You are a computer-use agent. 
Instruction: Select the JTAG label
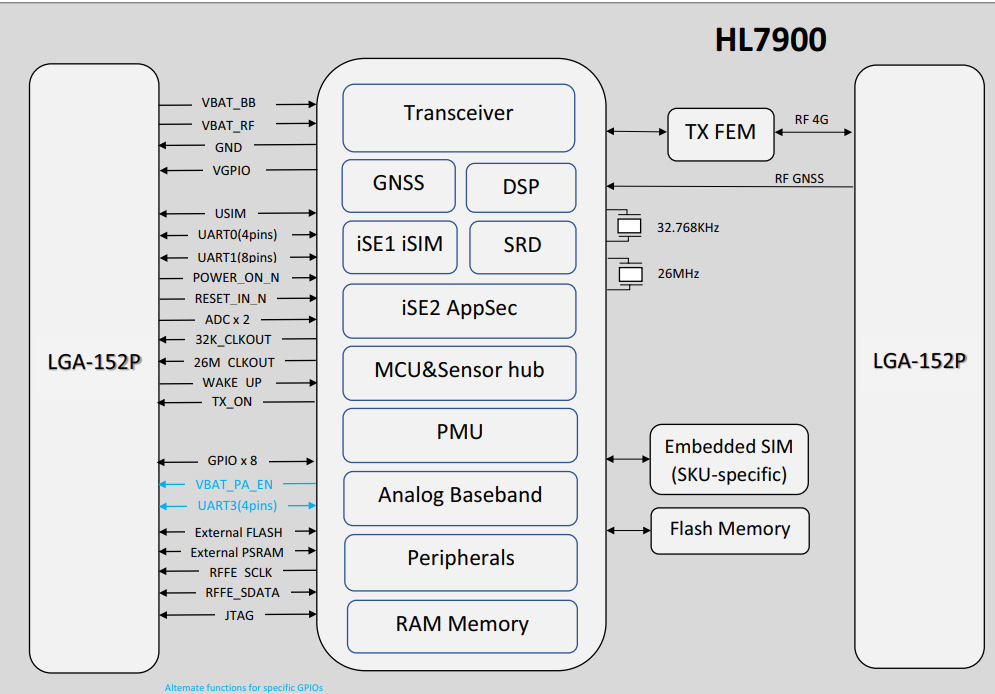pyautogui.click(x=239, y=615)
